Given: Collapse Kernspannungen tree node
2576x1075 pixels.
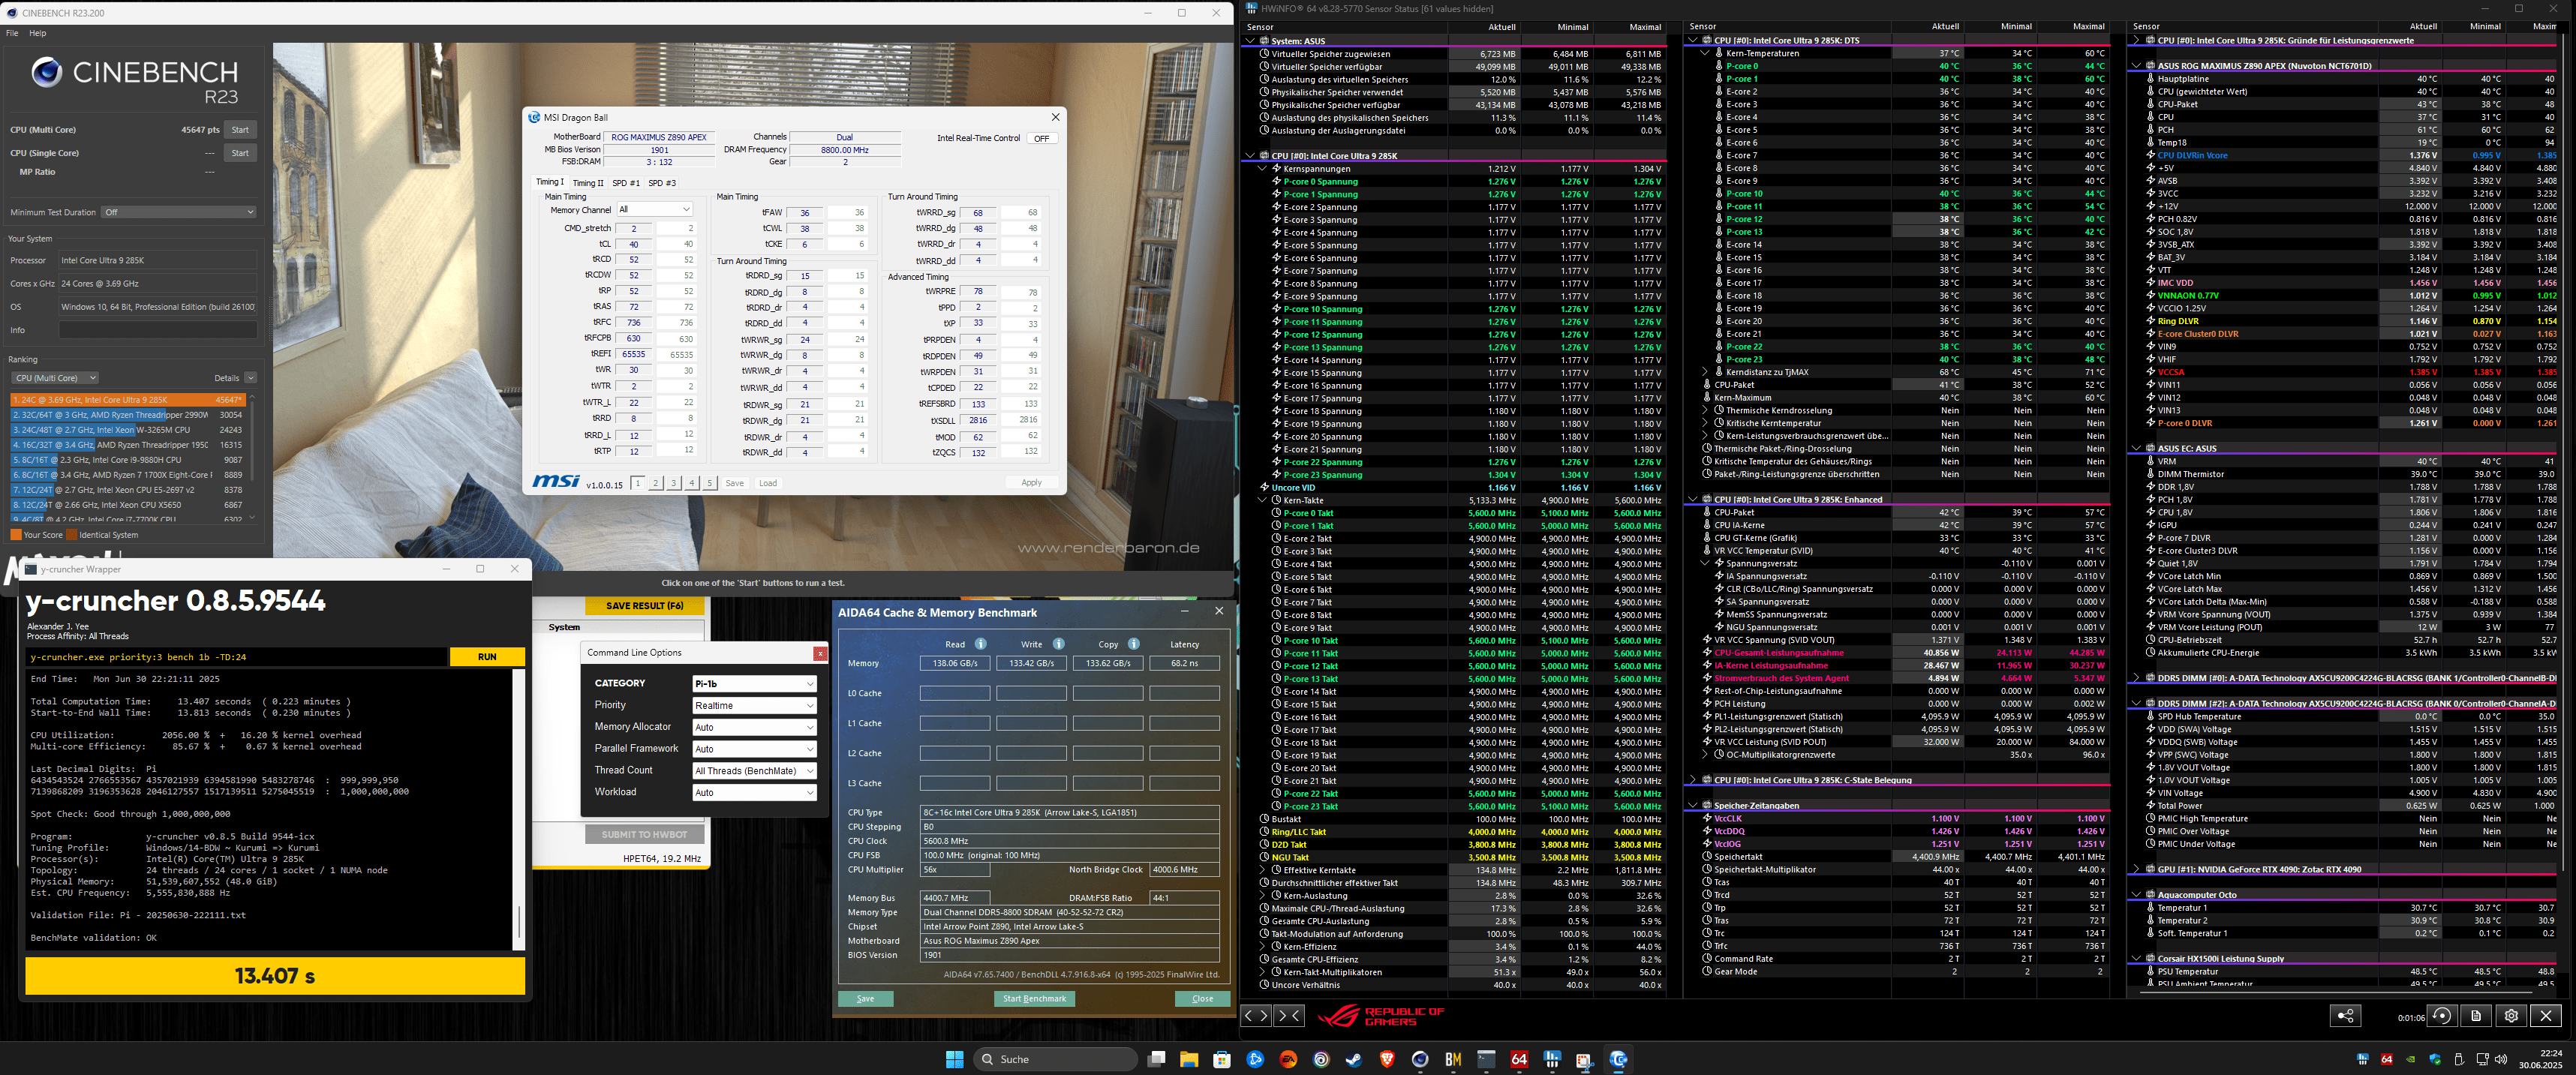Looking at the screenshot, I should click(1263, 169).
